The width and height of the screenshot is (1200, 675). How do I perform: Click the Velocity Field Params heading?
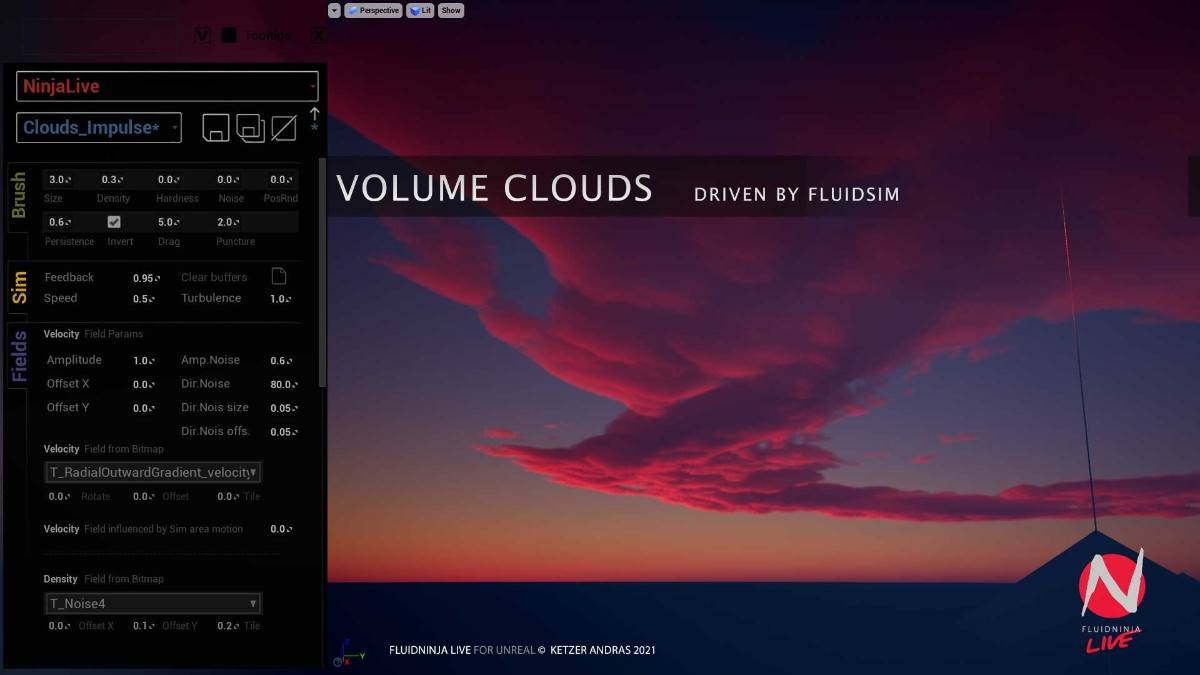tap(93, 334)
